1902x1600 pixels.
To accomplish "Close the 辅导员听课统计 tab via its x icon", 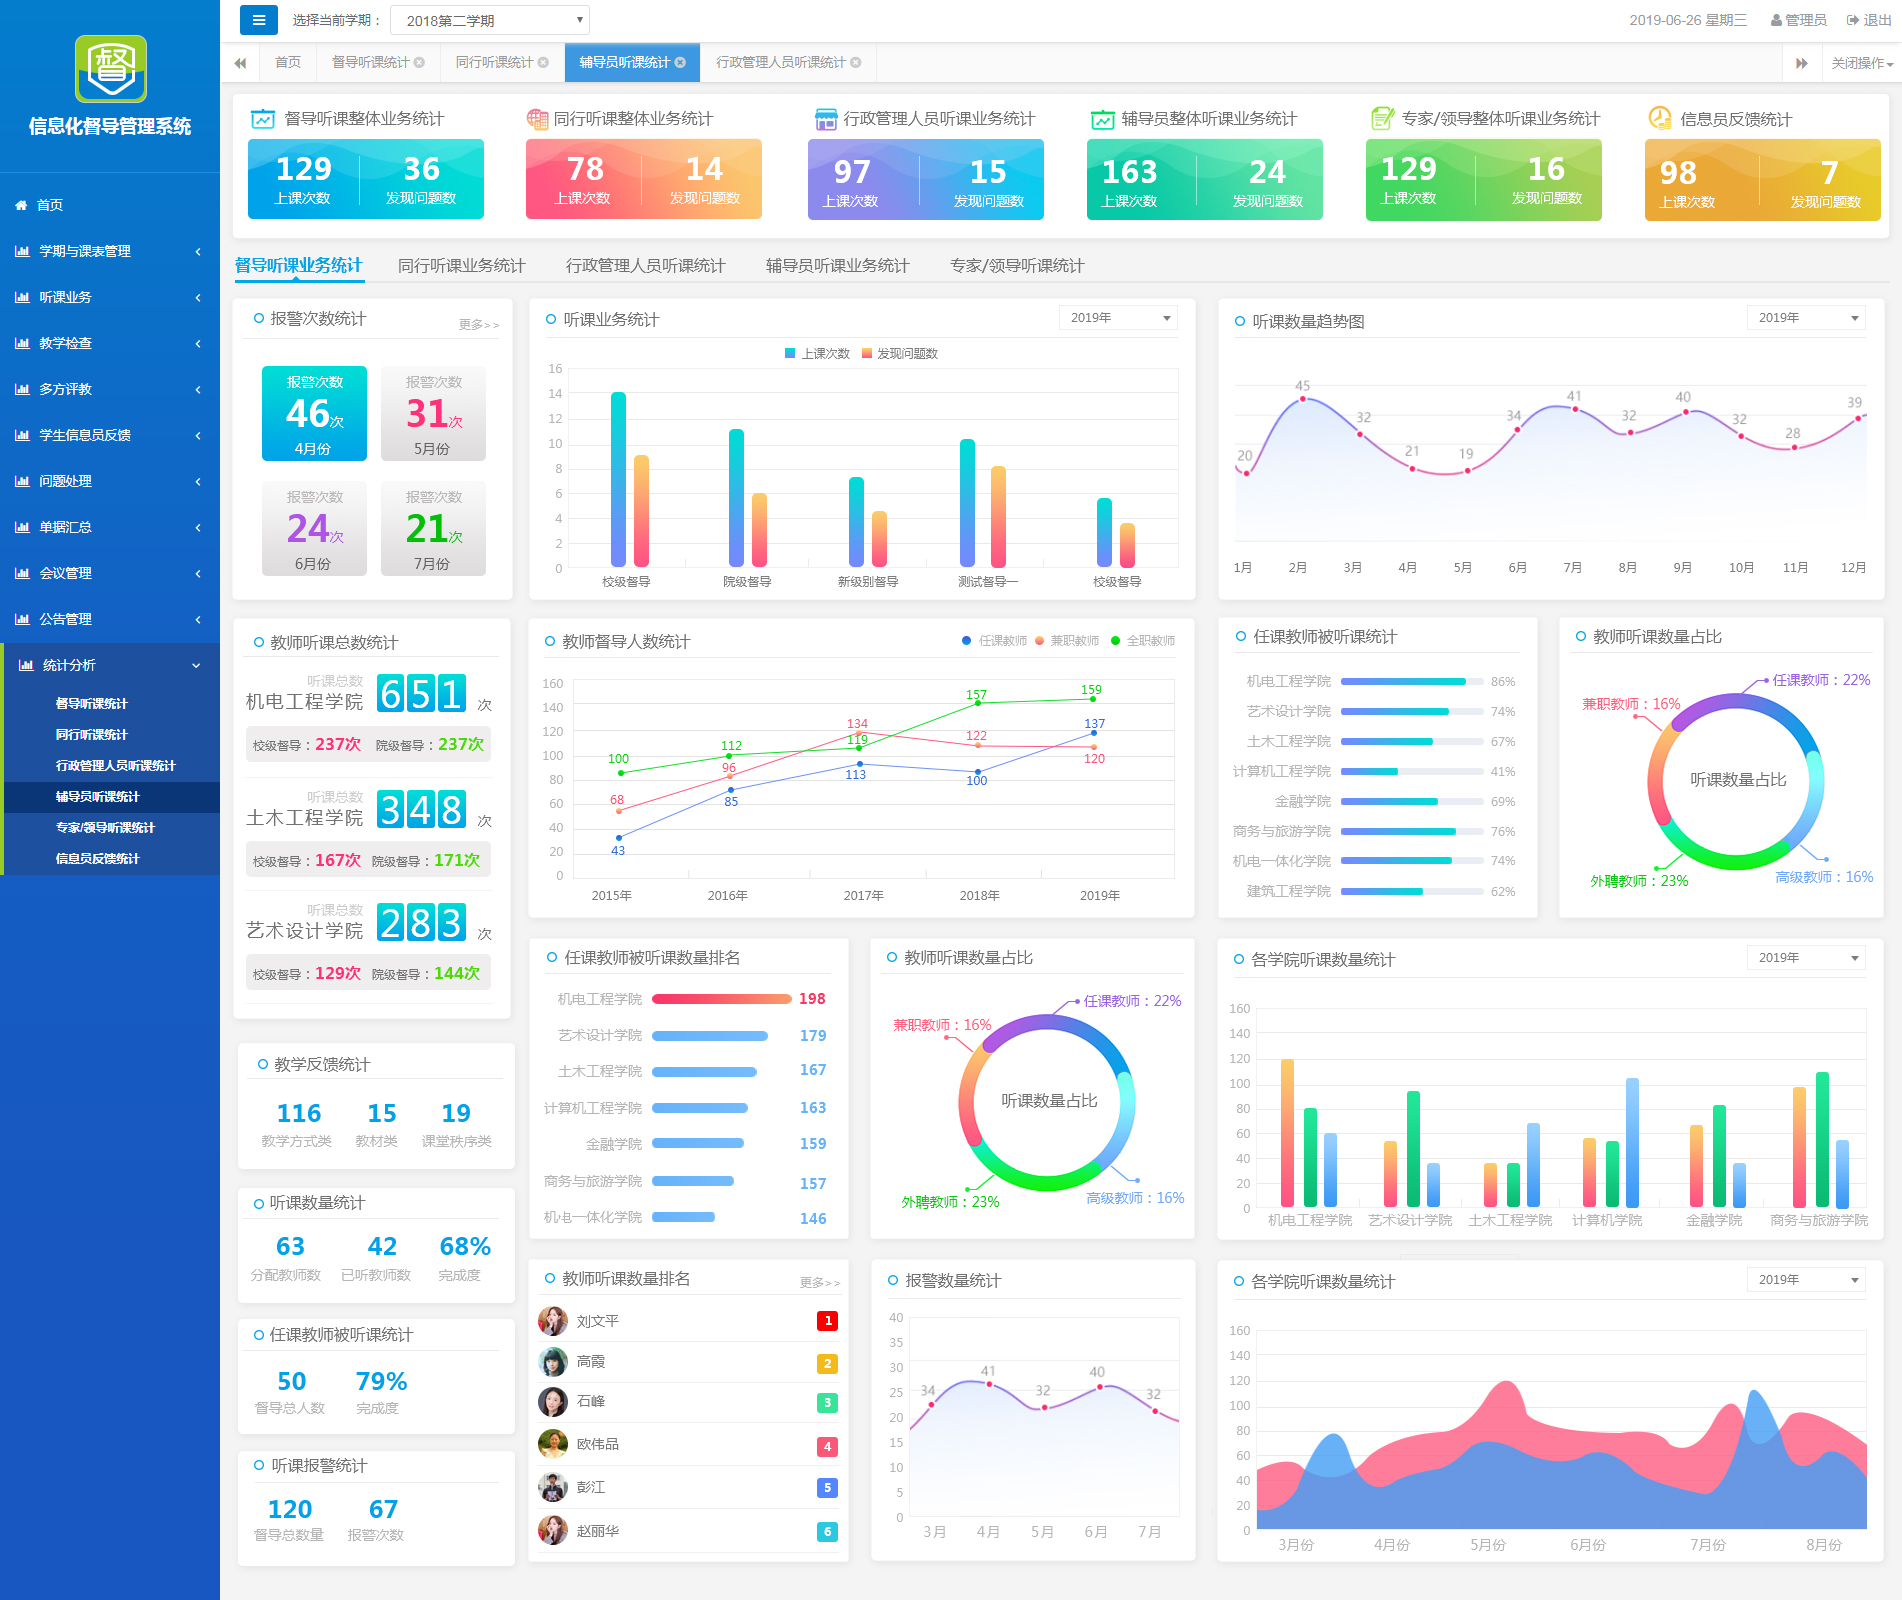I will coord(680,62).
